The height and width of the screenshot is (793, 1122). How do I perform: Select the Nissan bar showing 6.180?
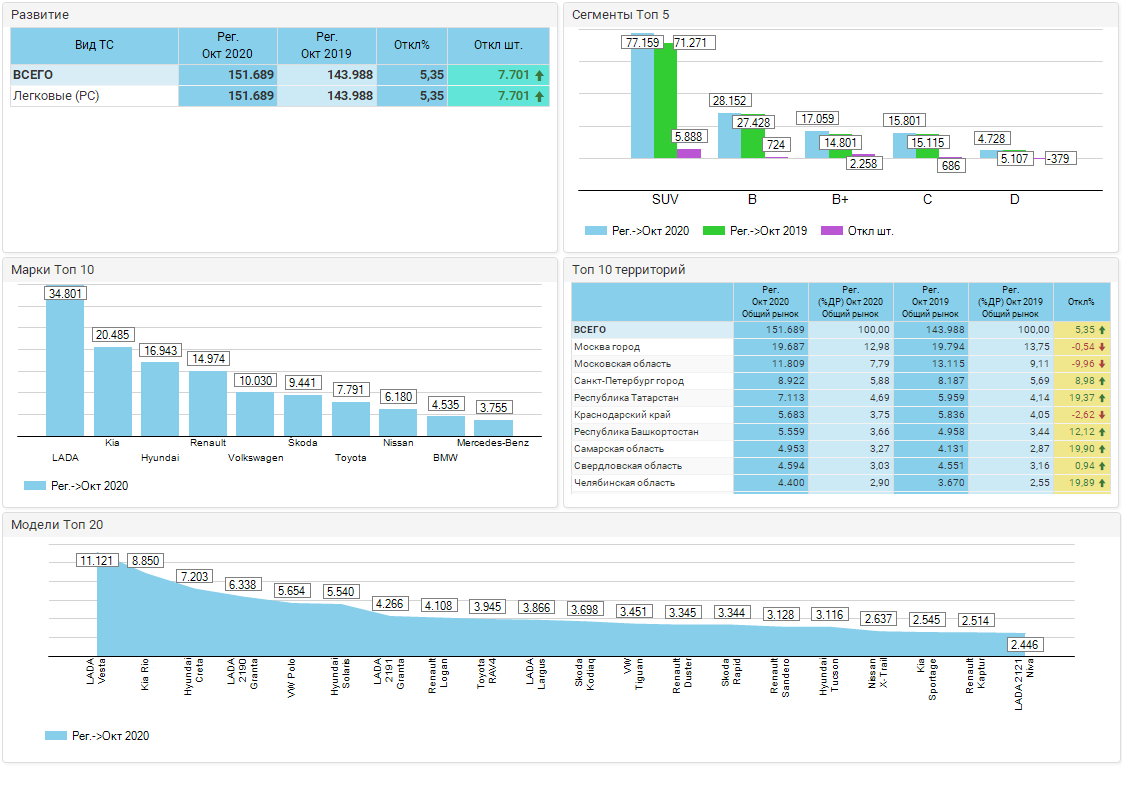(x=398, y=422)
